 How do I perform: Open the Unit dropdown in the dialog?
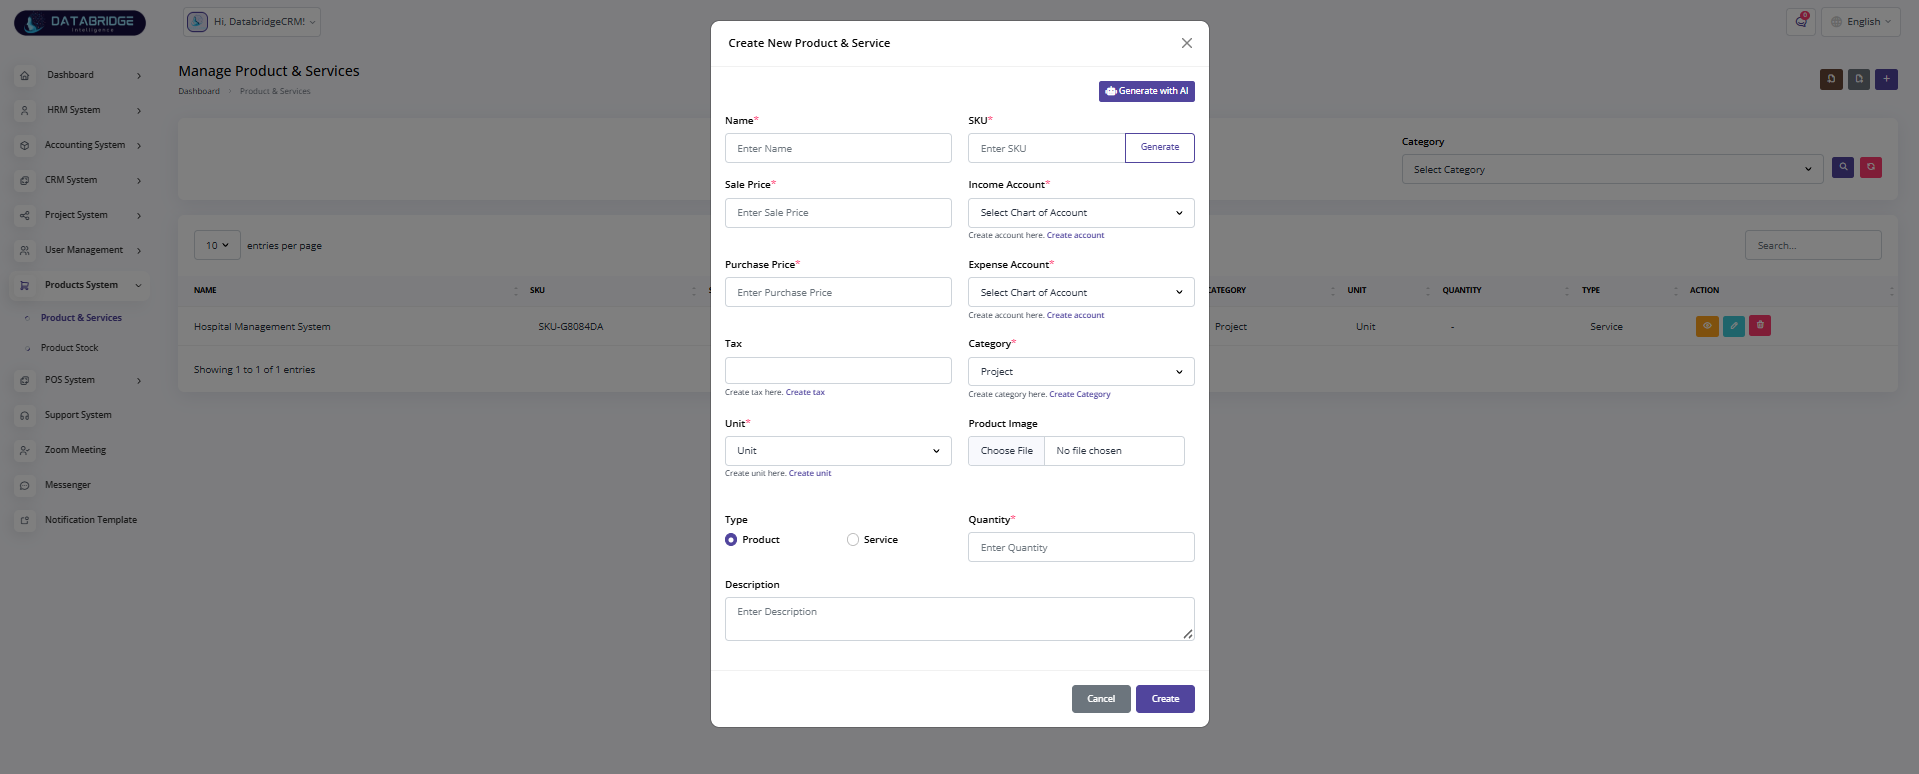click(838, 451)
